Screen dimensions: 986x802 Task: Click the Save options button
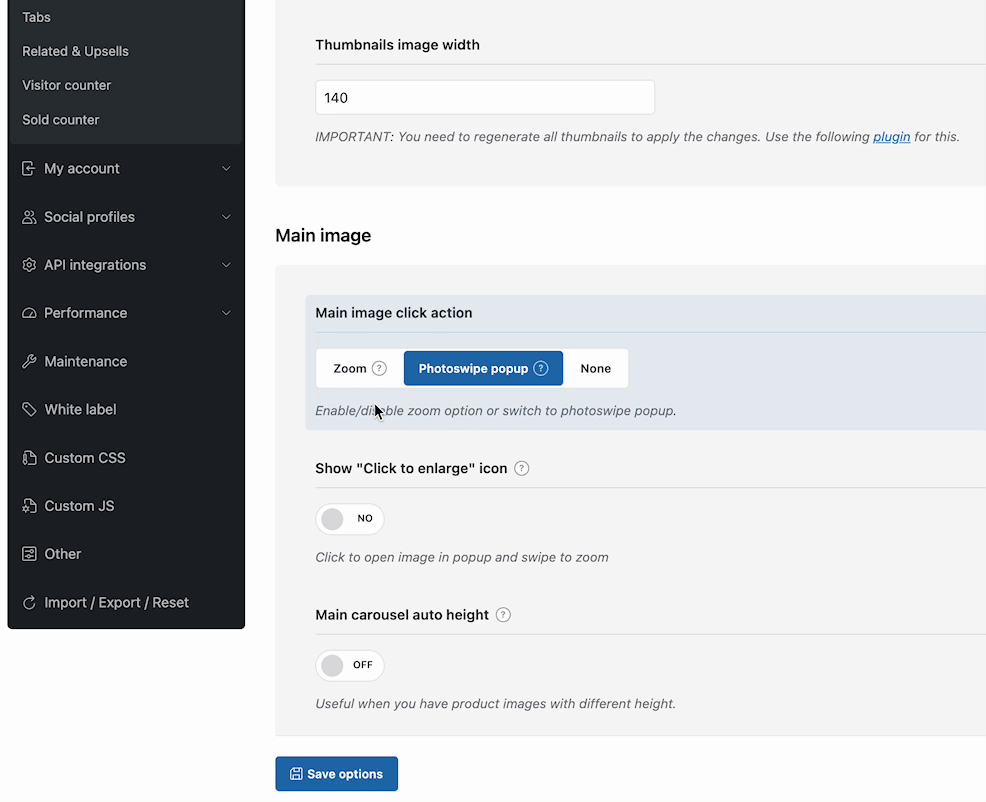336,774
